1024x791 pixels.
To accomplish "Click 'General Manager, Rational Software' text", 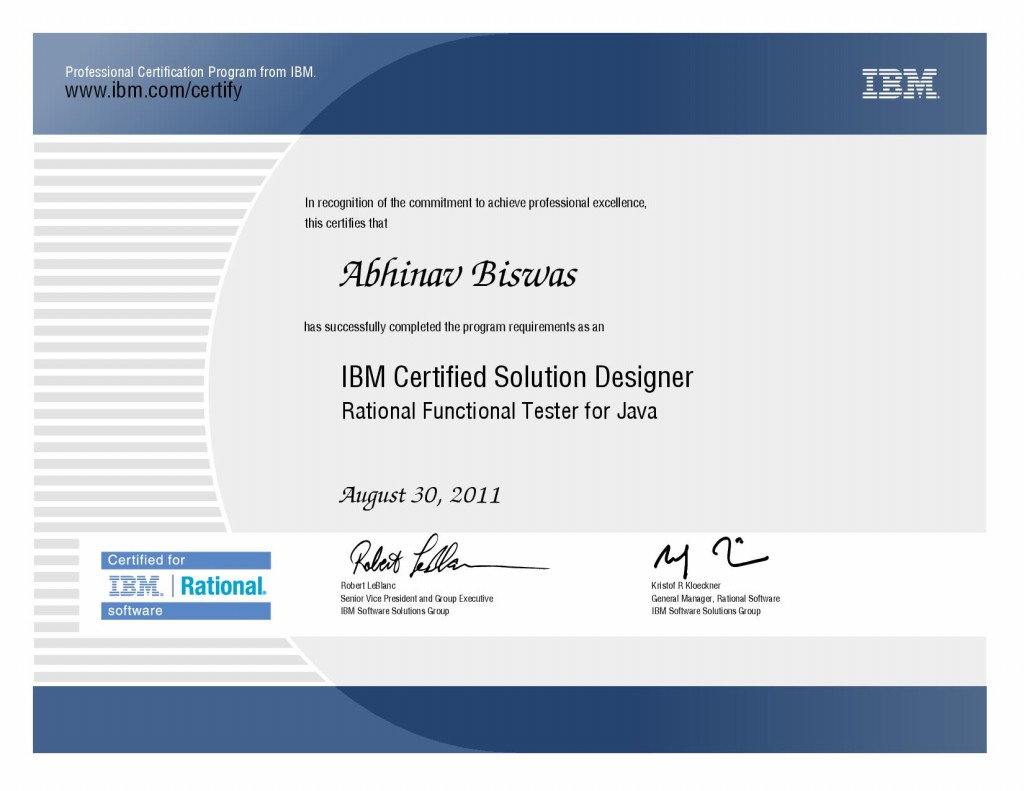I will pyautogui.click(x=715, y=598).
